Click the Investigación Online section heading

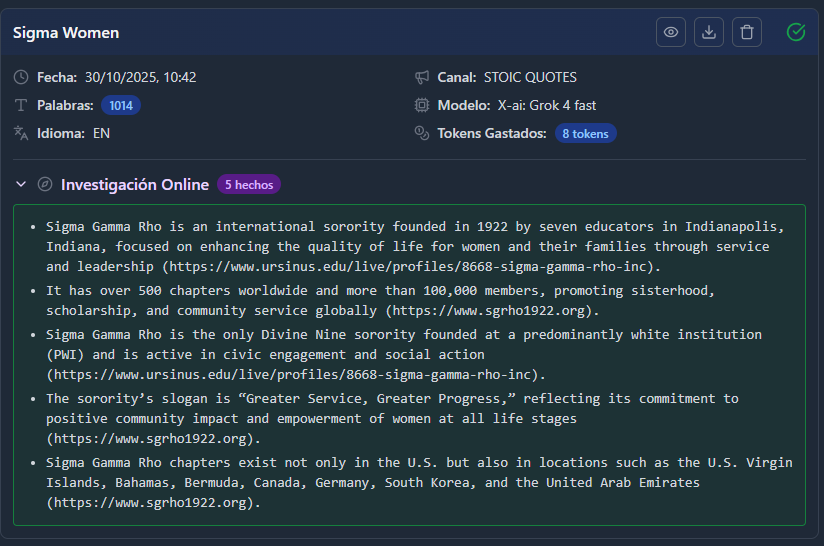point(134,184)
